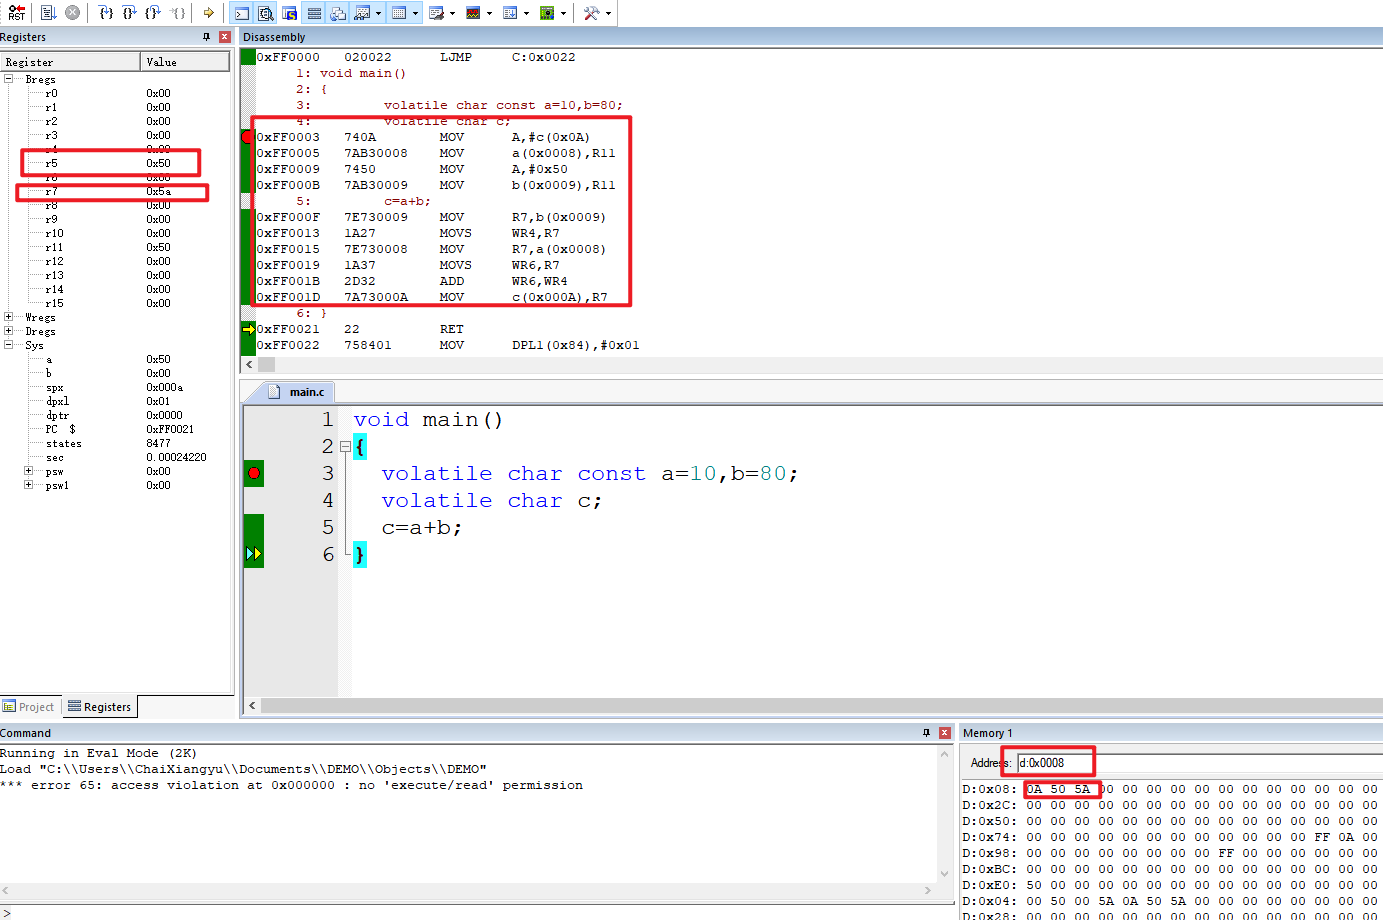Open the System Viewer dropdown arrow
1383x920 pixels.
pyautogui.click(x=563, y=13)
